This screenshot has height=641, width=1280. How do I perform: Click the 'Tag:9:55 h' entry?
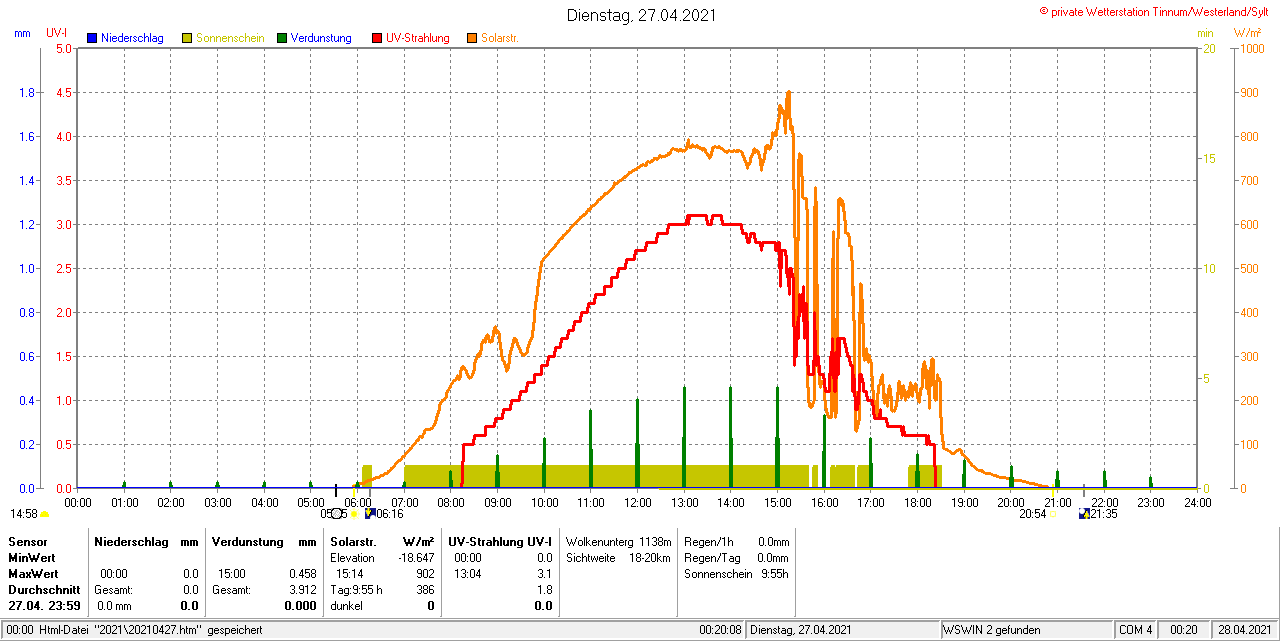point(356,590)
